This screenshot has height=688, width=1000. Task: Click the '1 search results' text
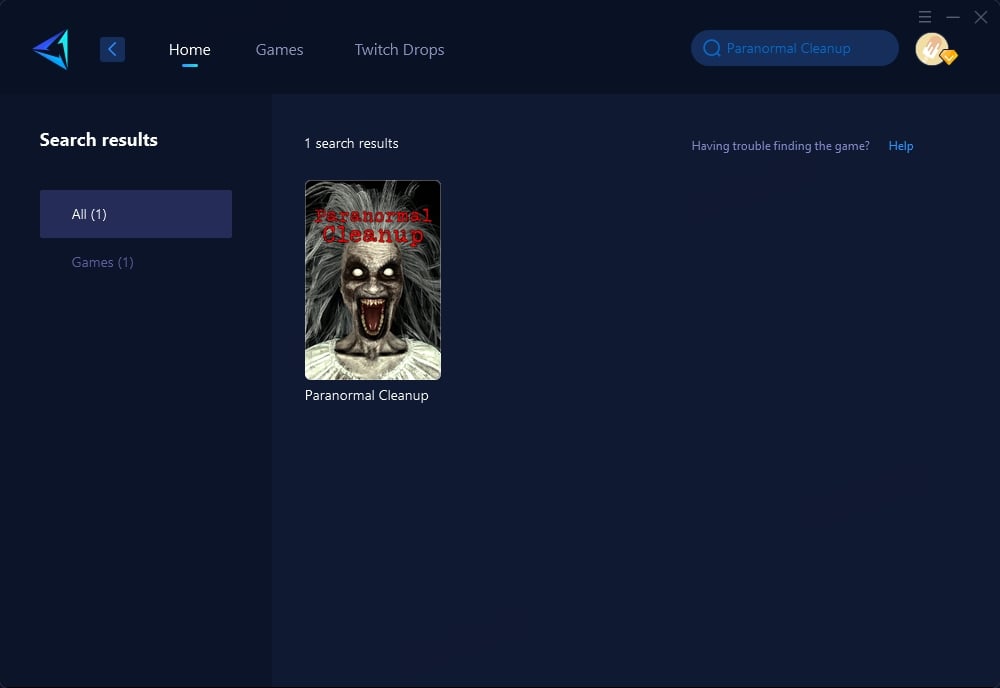click(x=351, y=143)
